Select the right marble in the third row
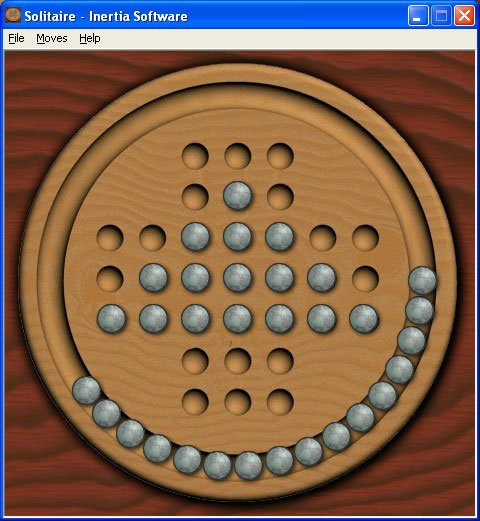The width and height of the screenshot is (480, 521). [x=280, y=237]
